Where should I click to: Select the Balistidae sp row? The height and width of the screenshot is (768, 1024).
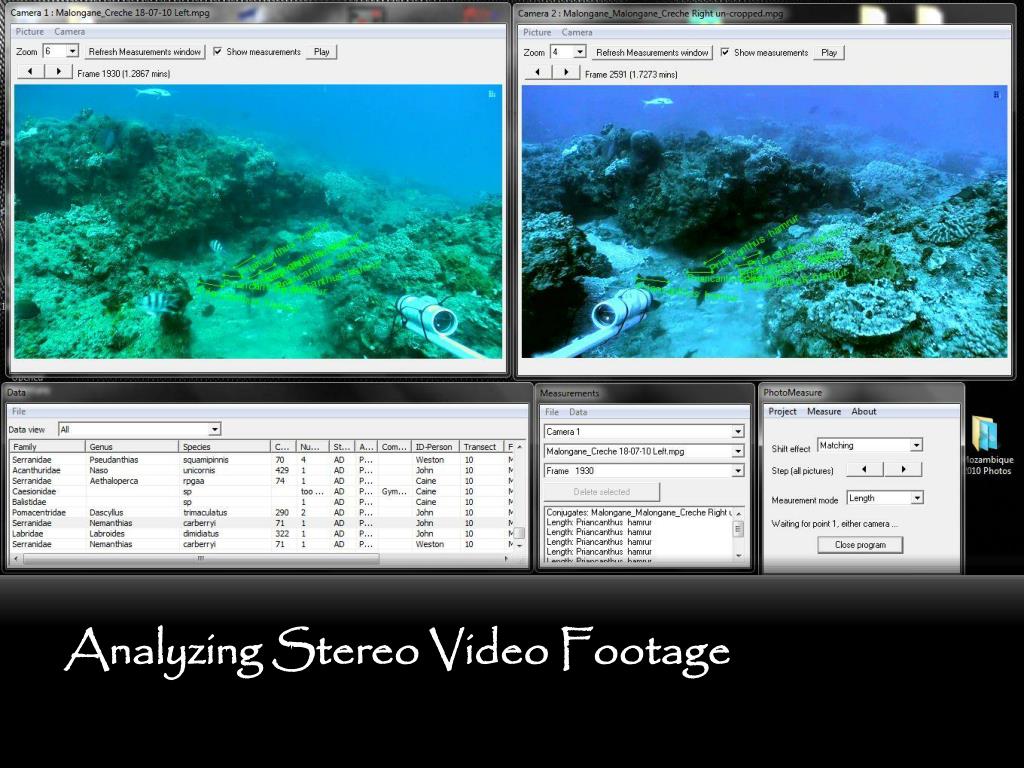[261, 502]
